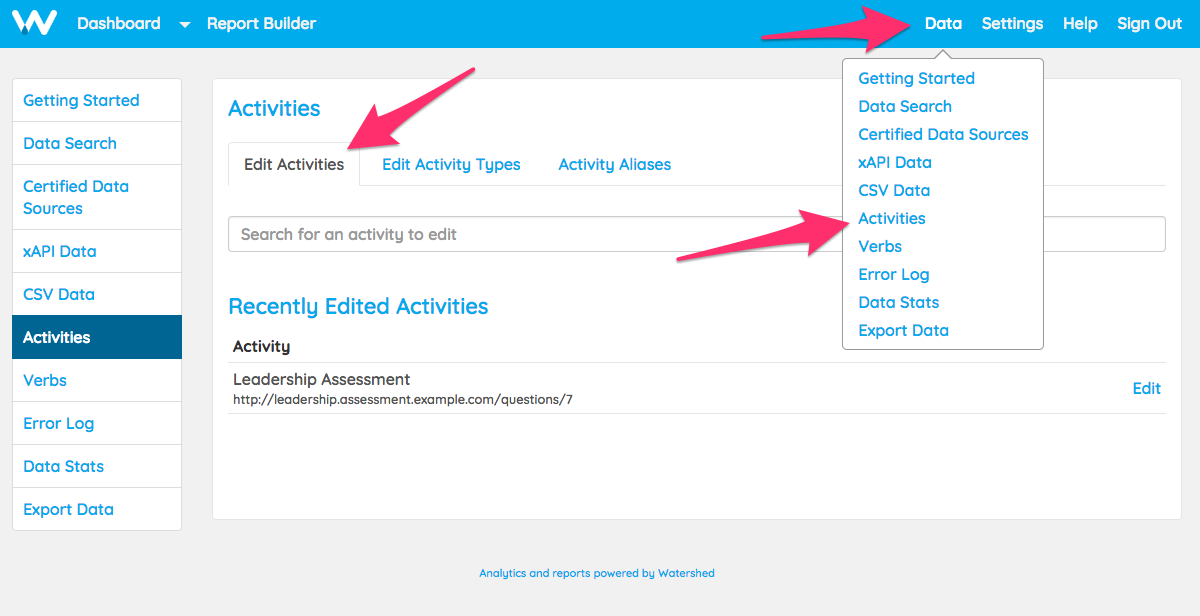Open the Help link in header
The image size is (1200, 616).
pos(1080,23)
